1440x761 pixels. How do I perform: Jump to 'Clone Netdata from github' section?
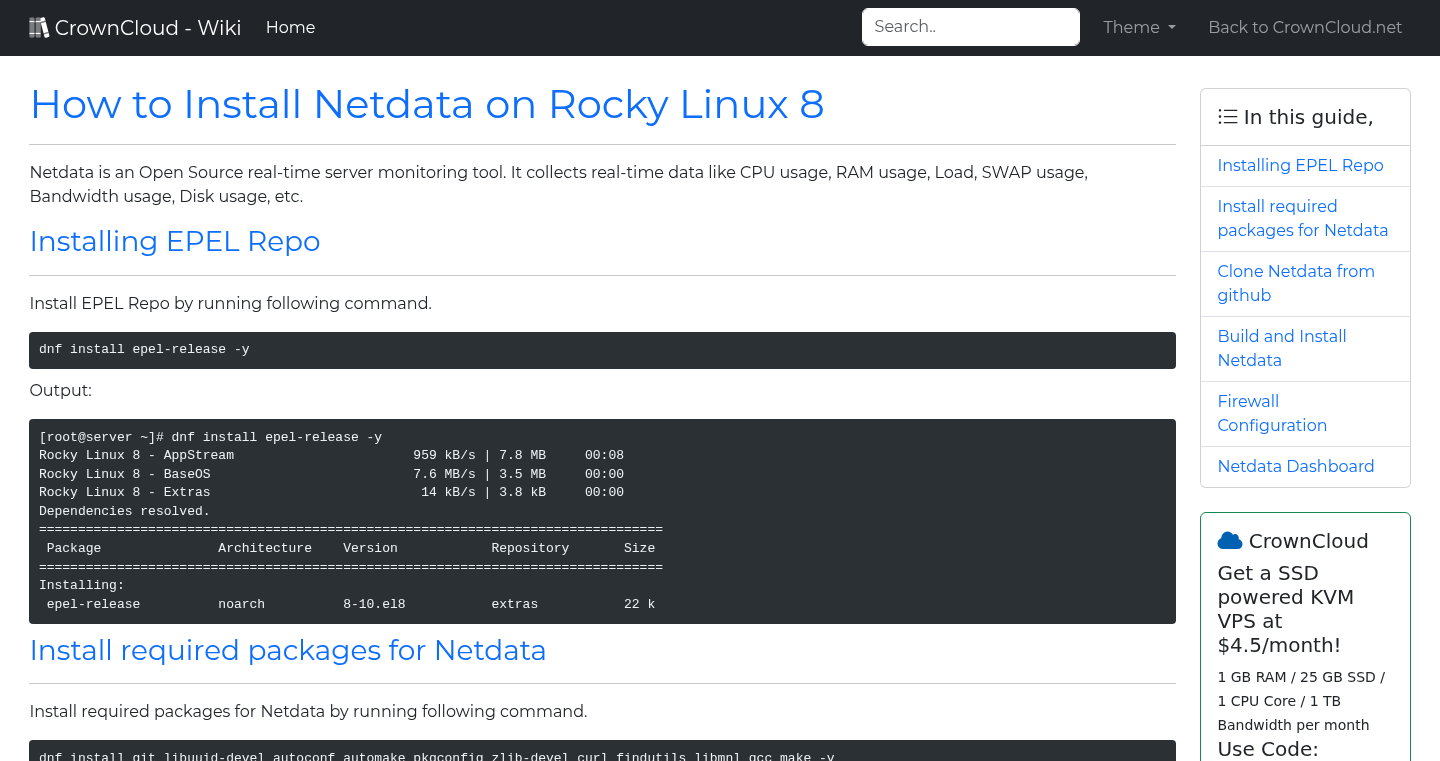point(1296,283)
